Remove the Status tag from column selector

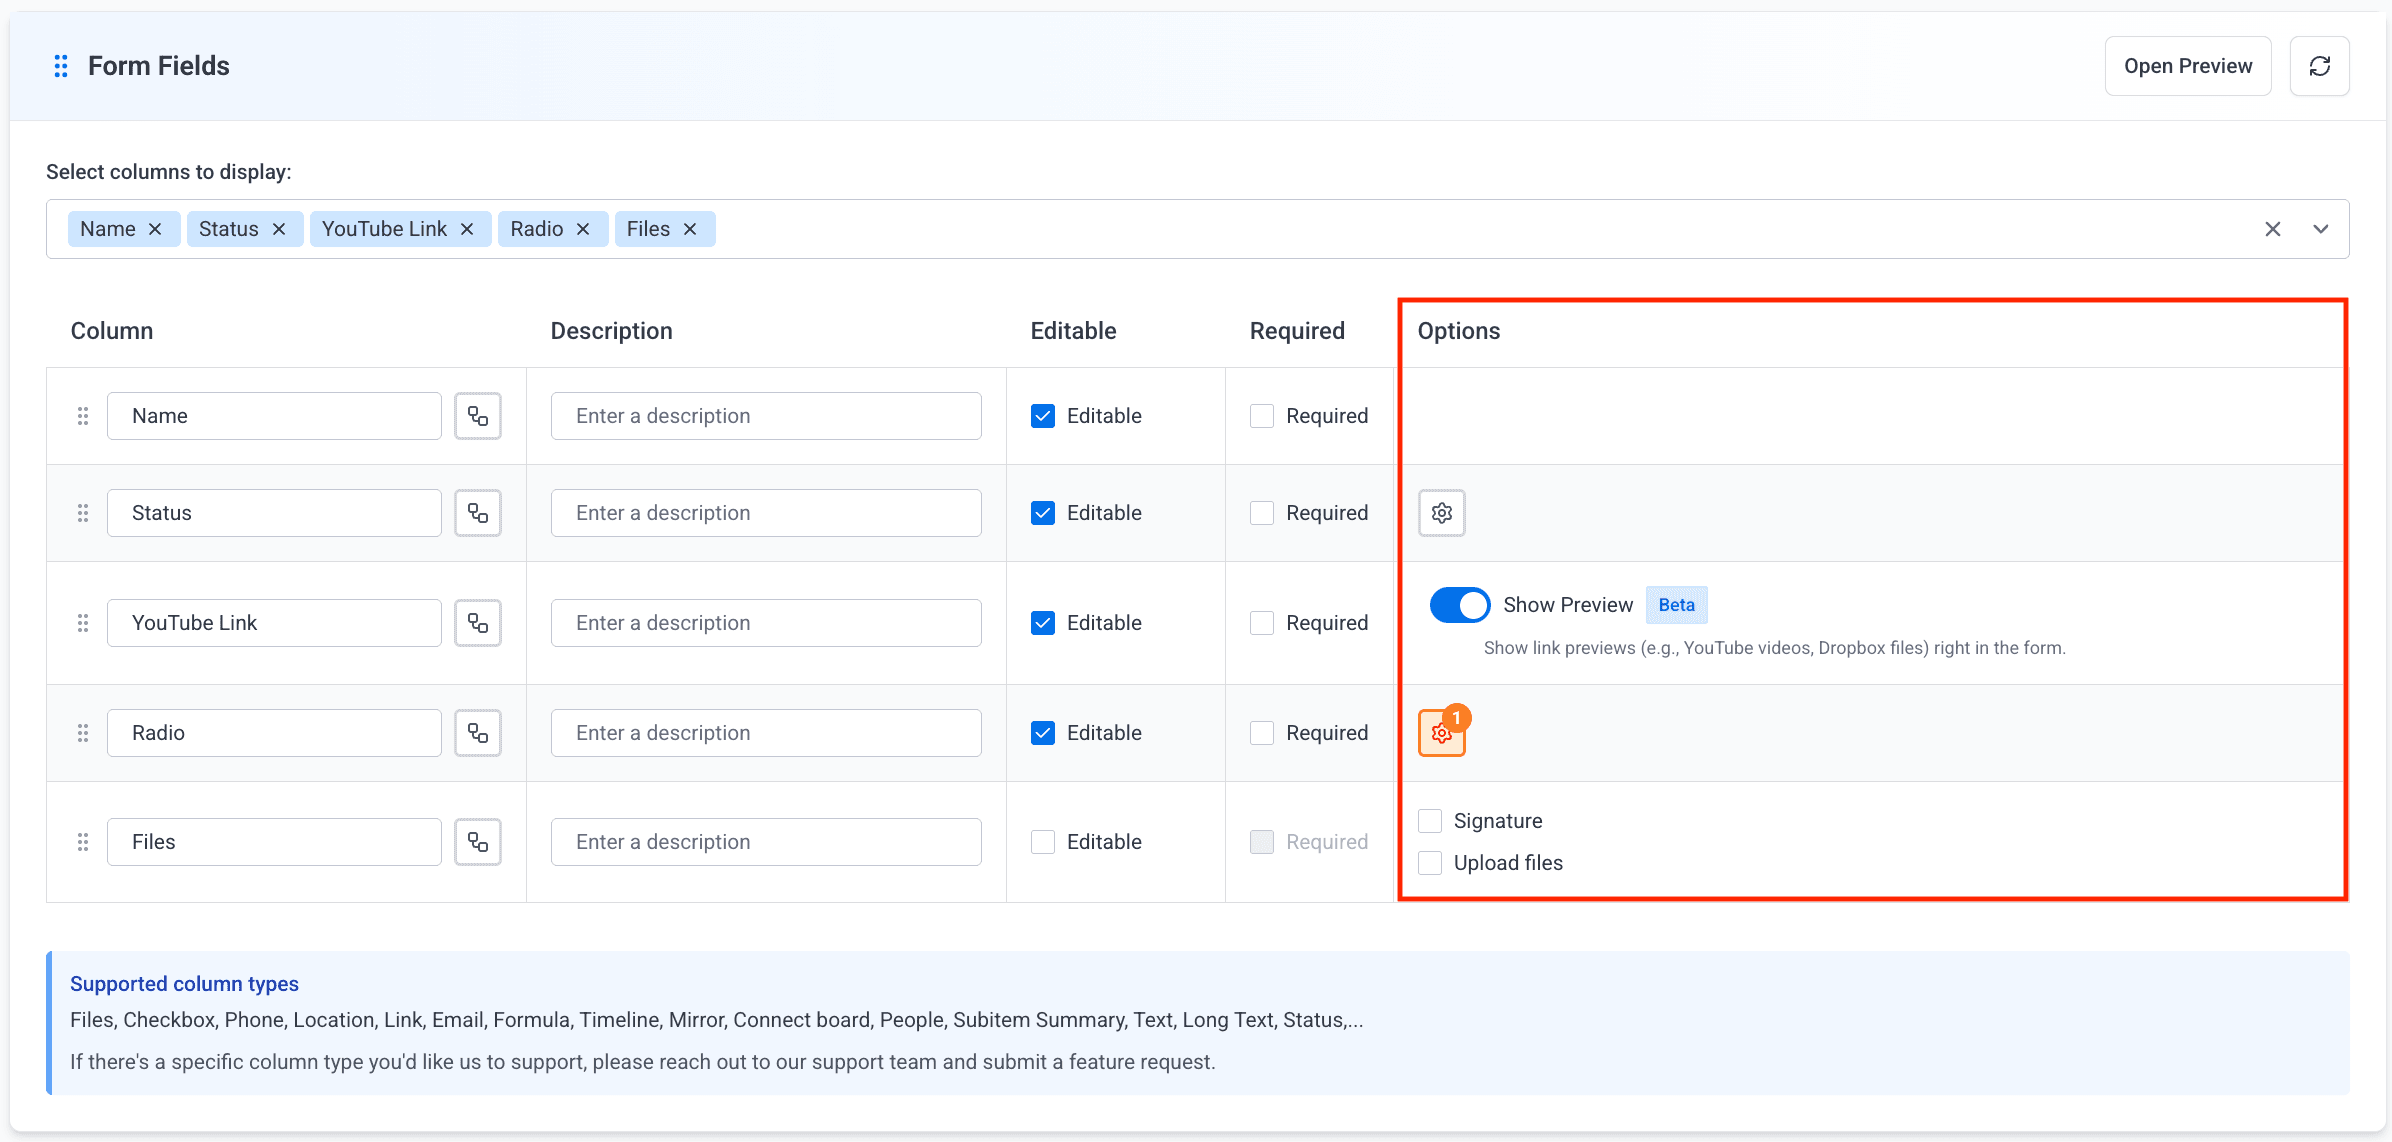coord(279,229)
